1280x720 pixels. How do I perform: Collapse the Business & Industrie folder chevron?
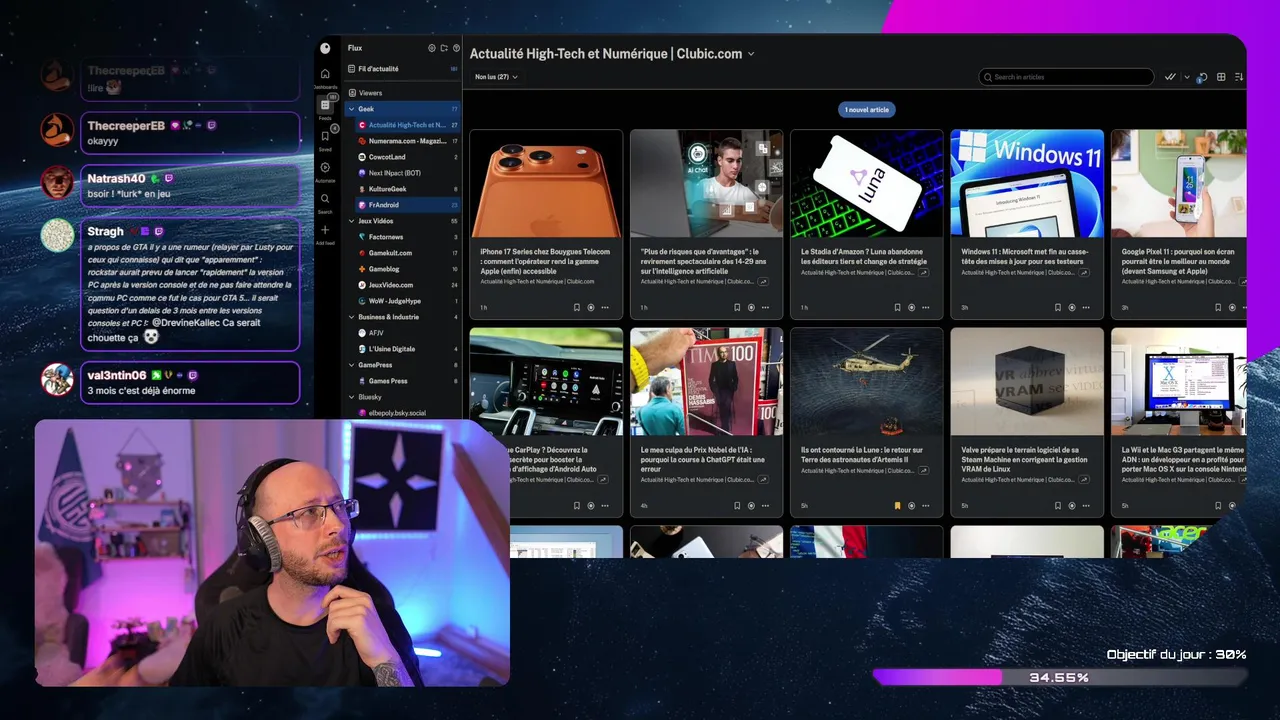[x=351, y=317]
